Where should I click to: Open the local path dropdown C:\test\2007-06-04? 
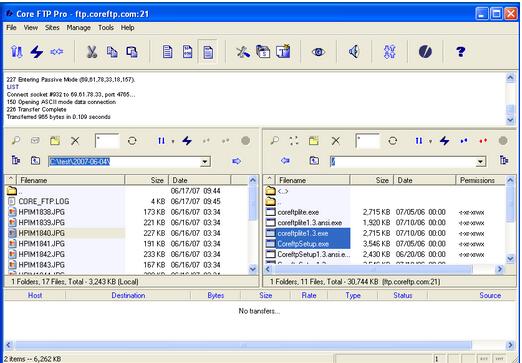205,162
